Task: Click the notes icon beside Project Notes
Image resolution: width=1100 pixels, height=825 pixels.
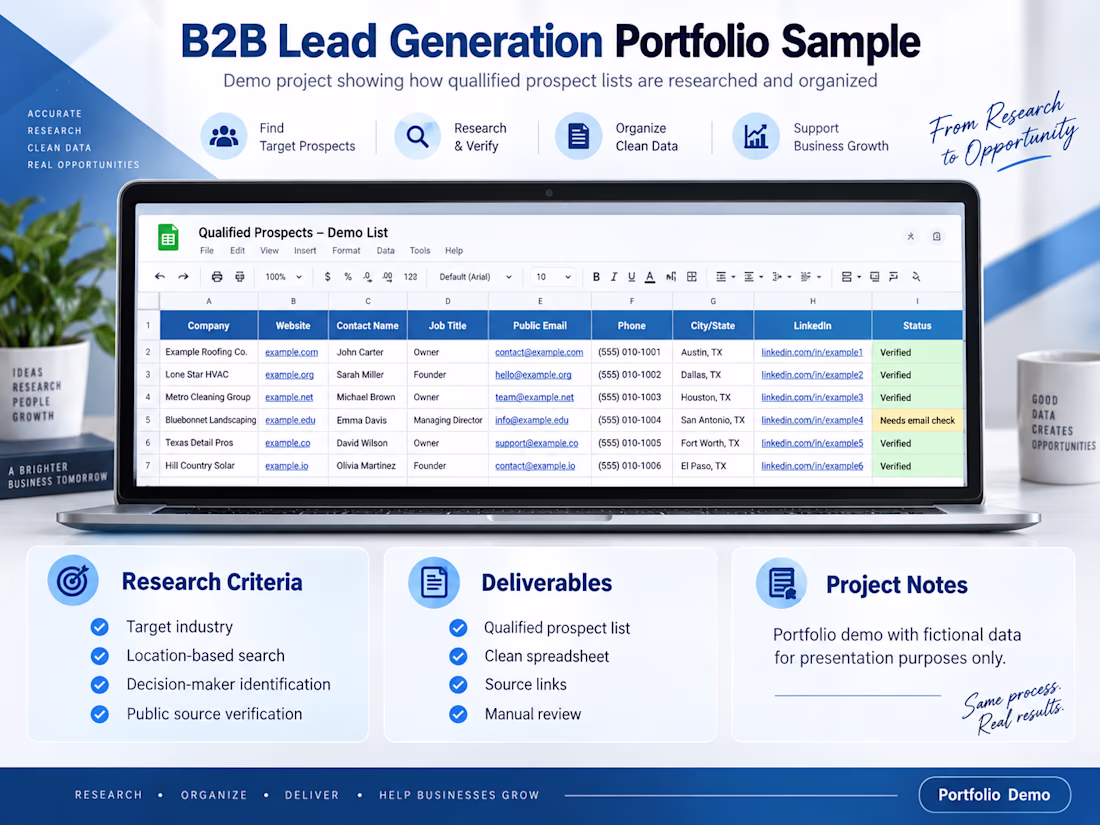Action: point(782,583)
